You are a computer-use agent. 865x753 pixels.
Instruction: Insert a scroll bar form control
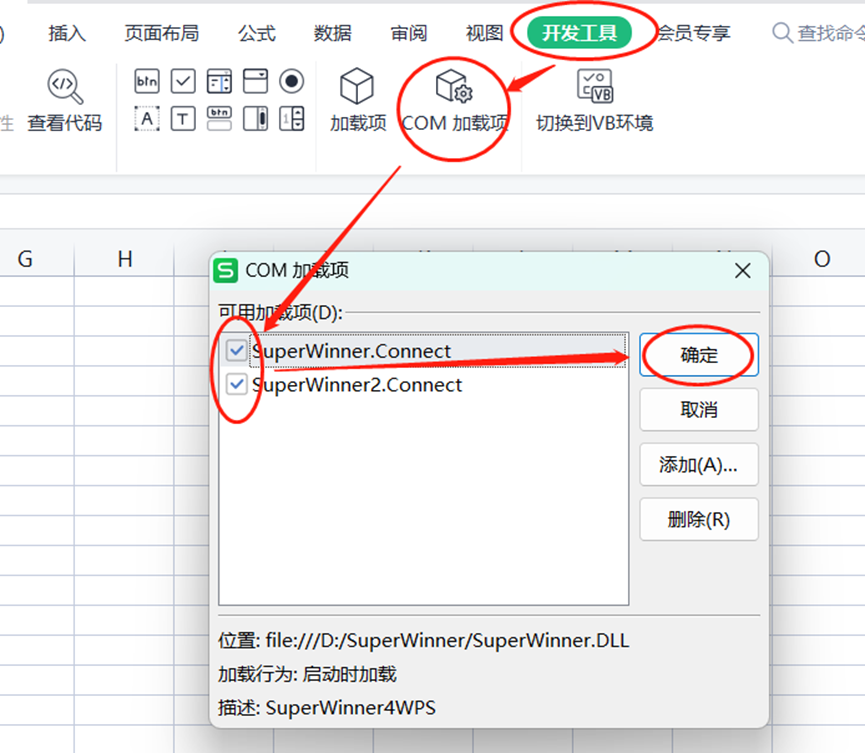pos(255,119)
